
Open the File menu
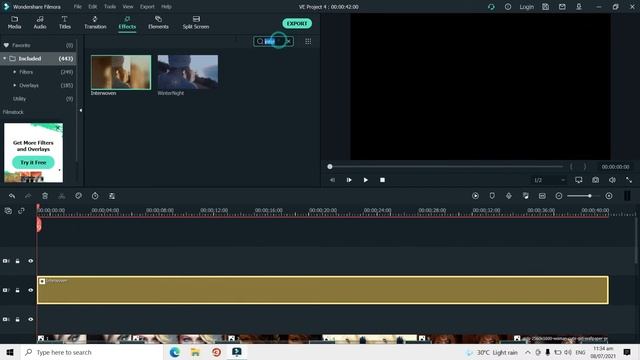point(78,7)
